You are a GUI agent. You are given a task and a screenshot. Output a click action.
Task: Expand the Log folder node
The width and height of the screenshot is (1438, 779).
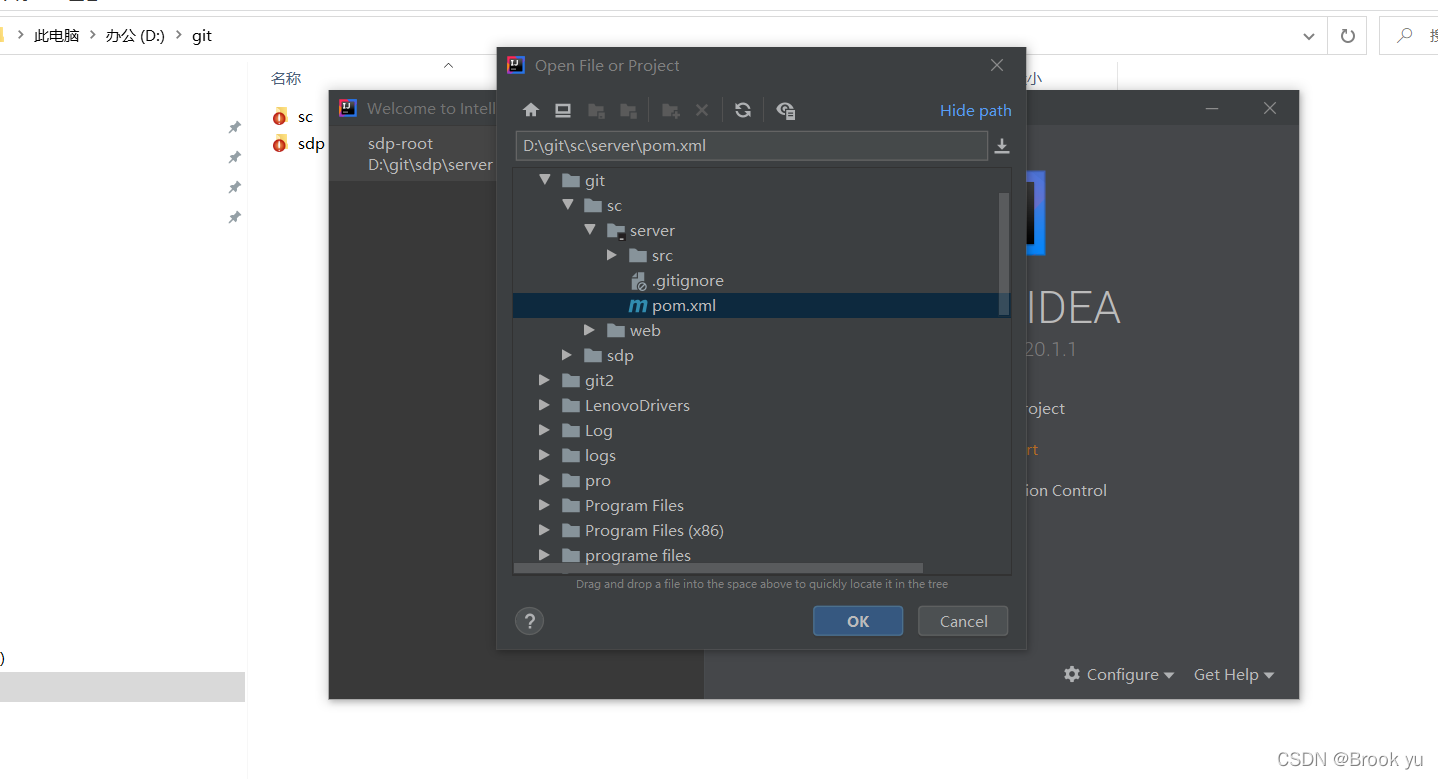pyautogui.click(x=544, y=430)
